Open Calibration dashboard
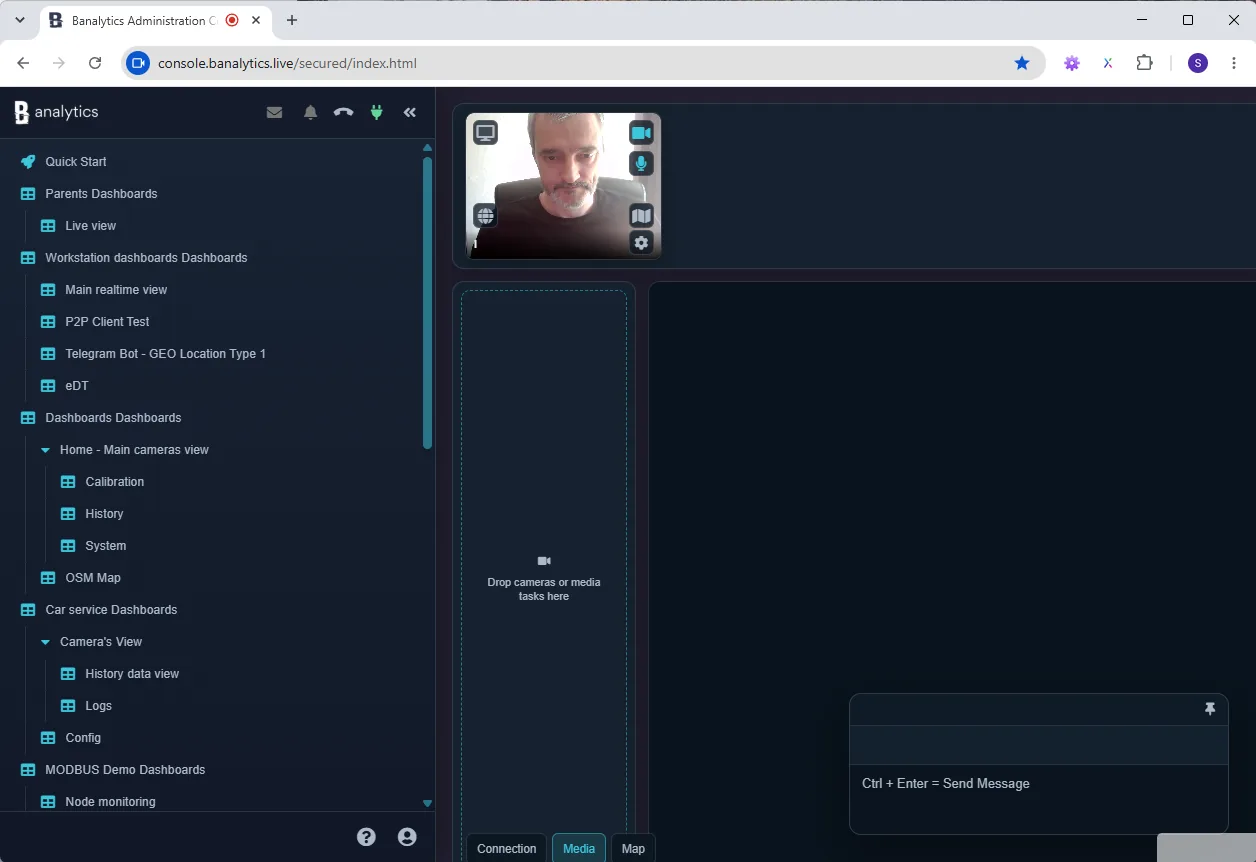Viewport: 1256px width, 862px height. [x=115, y=481]
